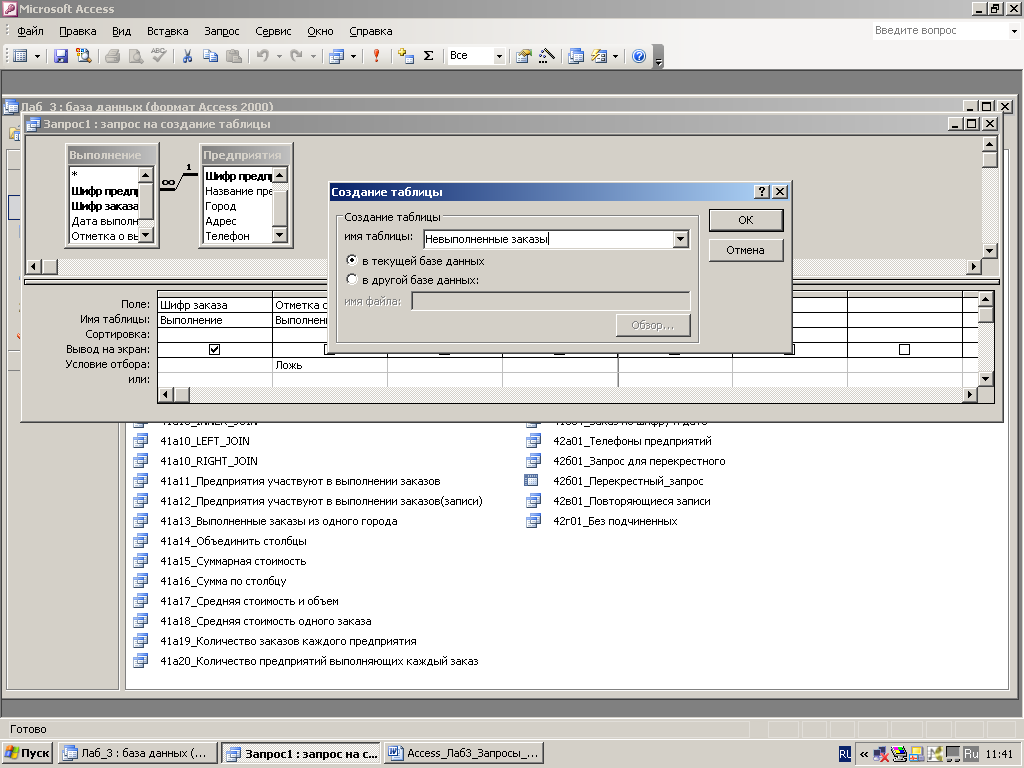Open the Сервис menu
Viewport: 1024px width, 768px height.
coord(273,31)
